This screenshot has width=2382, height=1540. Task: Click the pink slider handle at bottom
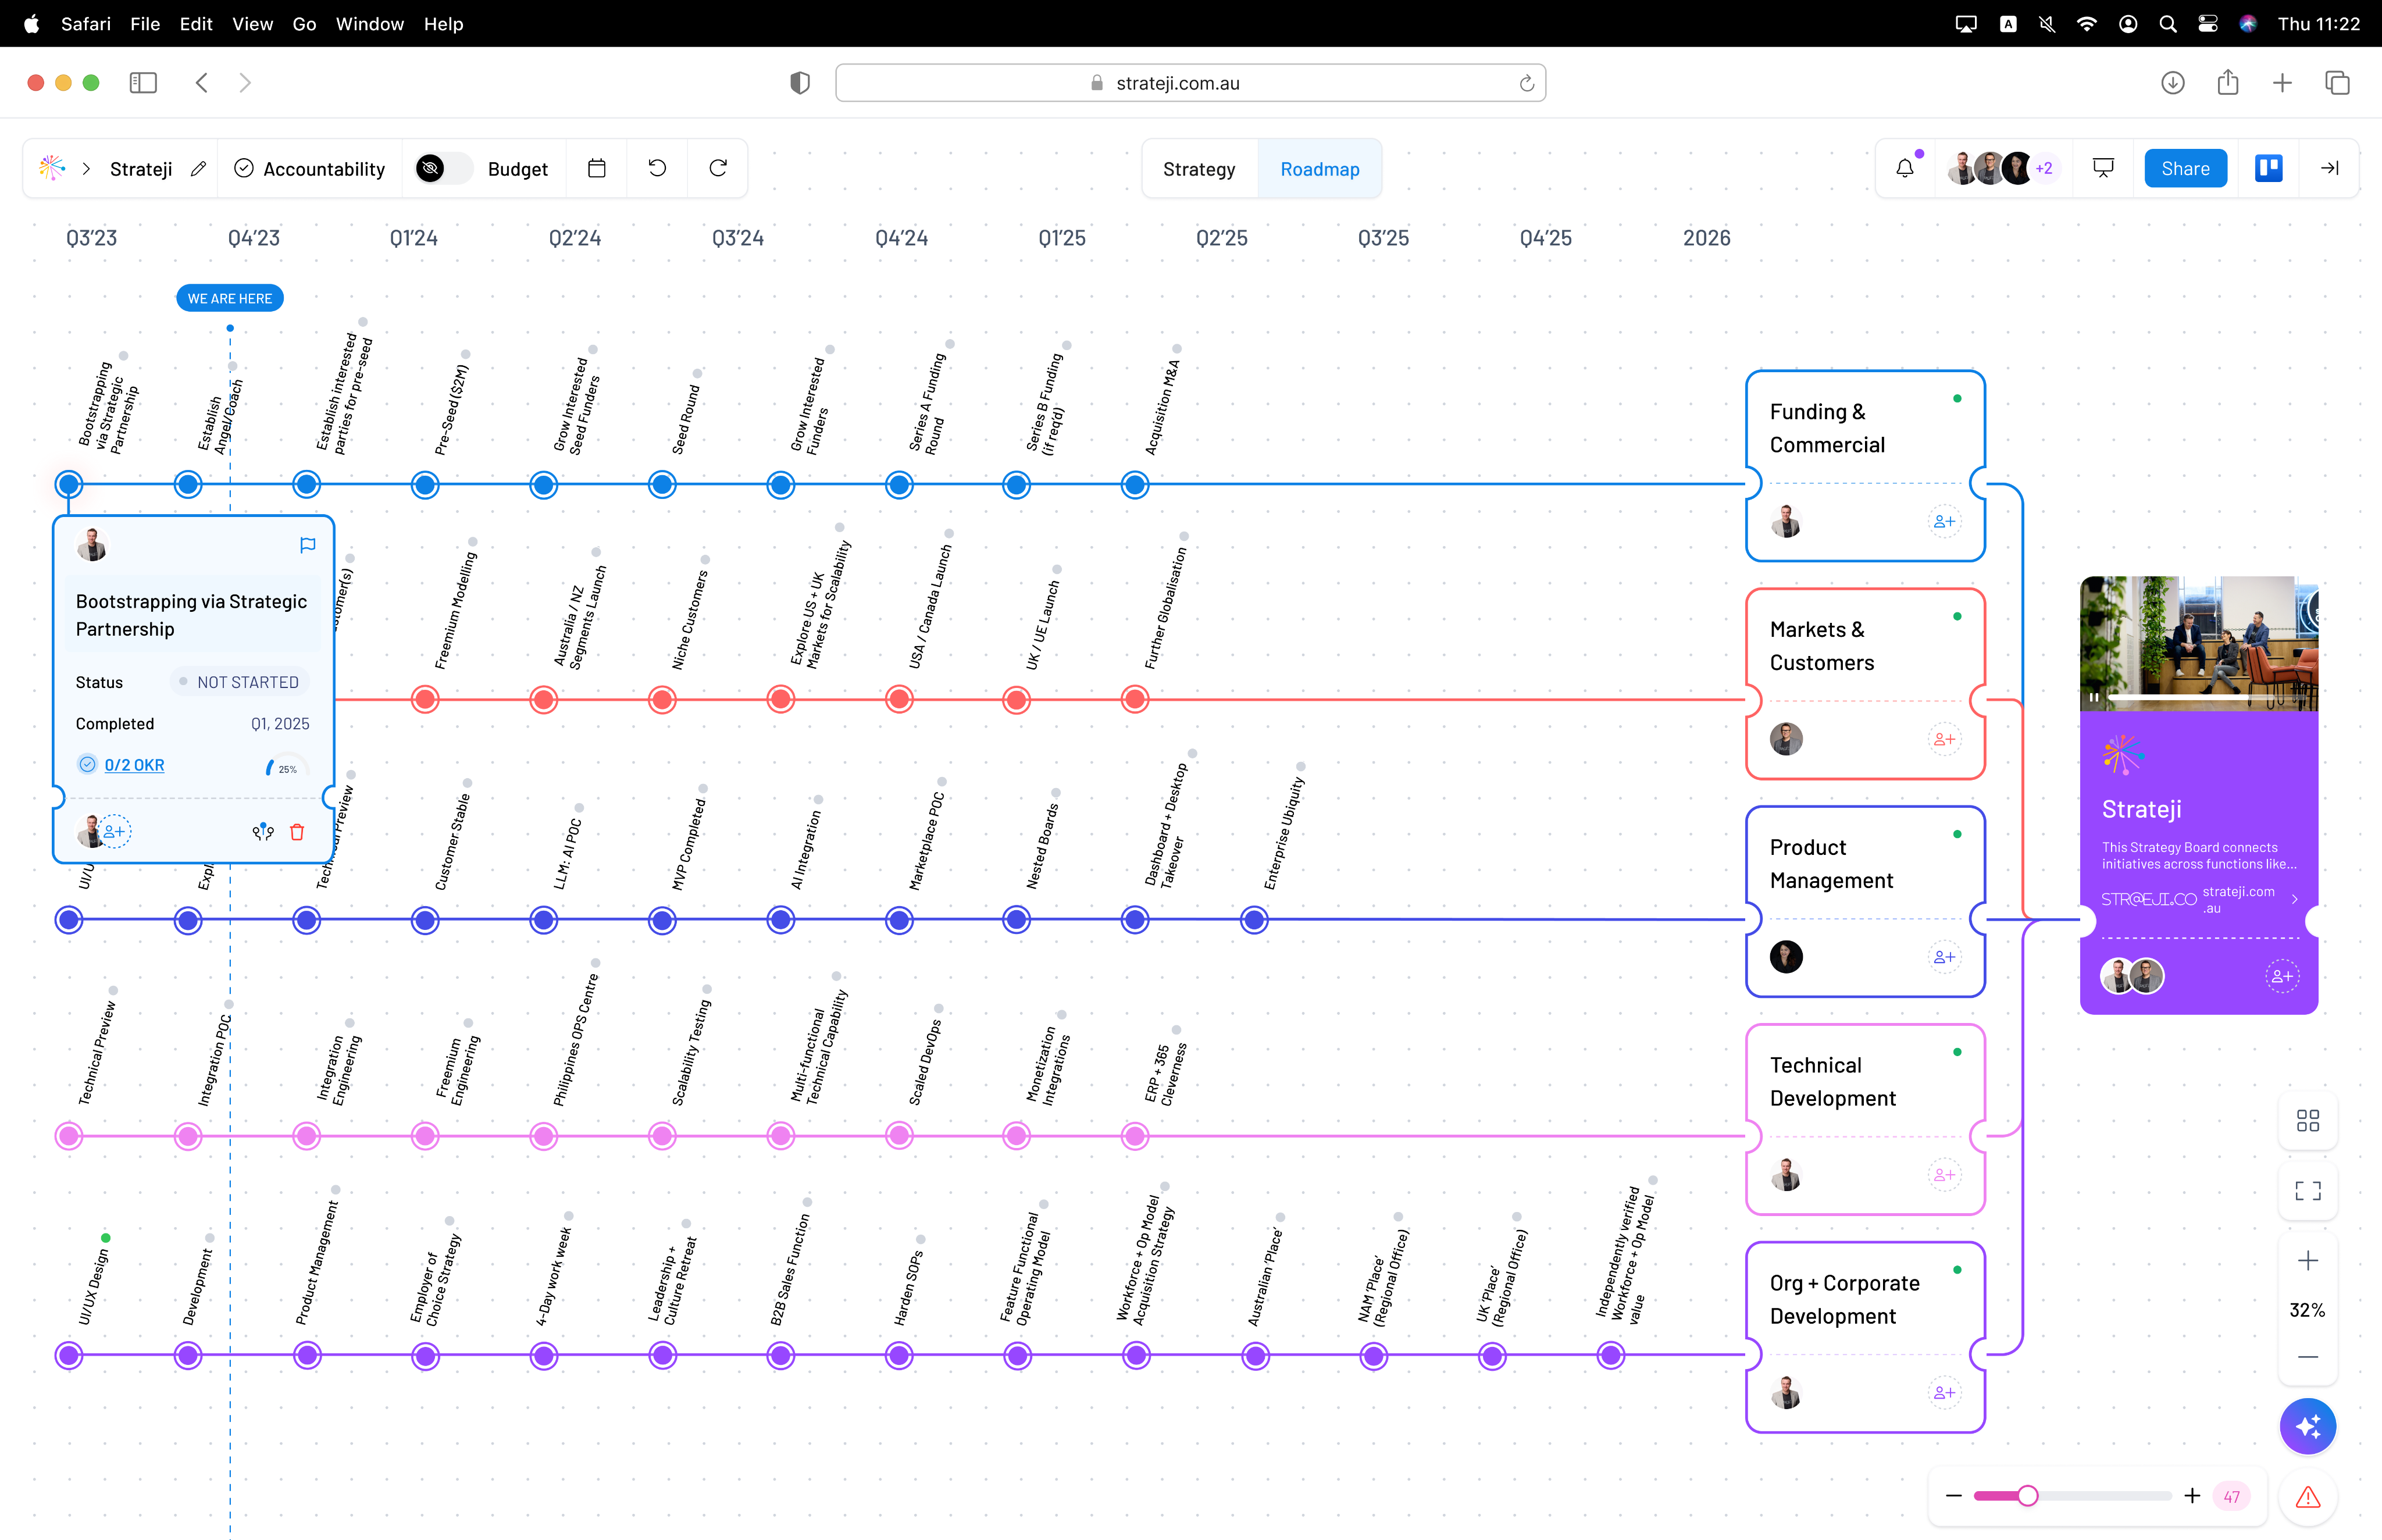click(x=2027, y=1496)
